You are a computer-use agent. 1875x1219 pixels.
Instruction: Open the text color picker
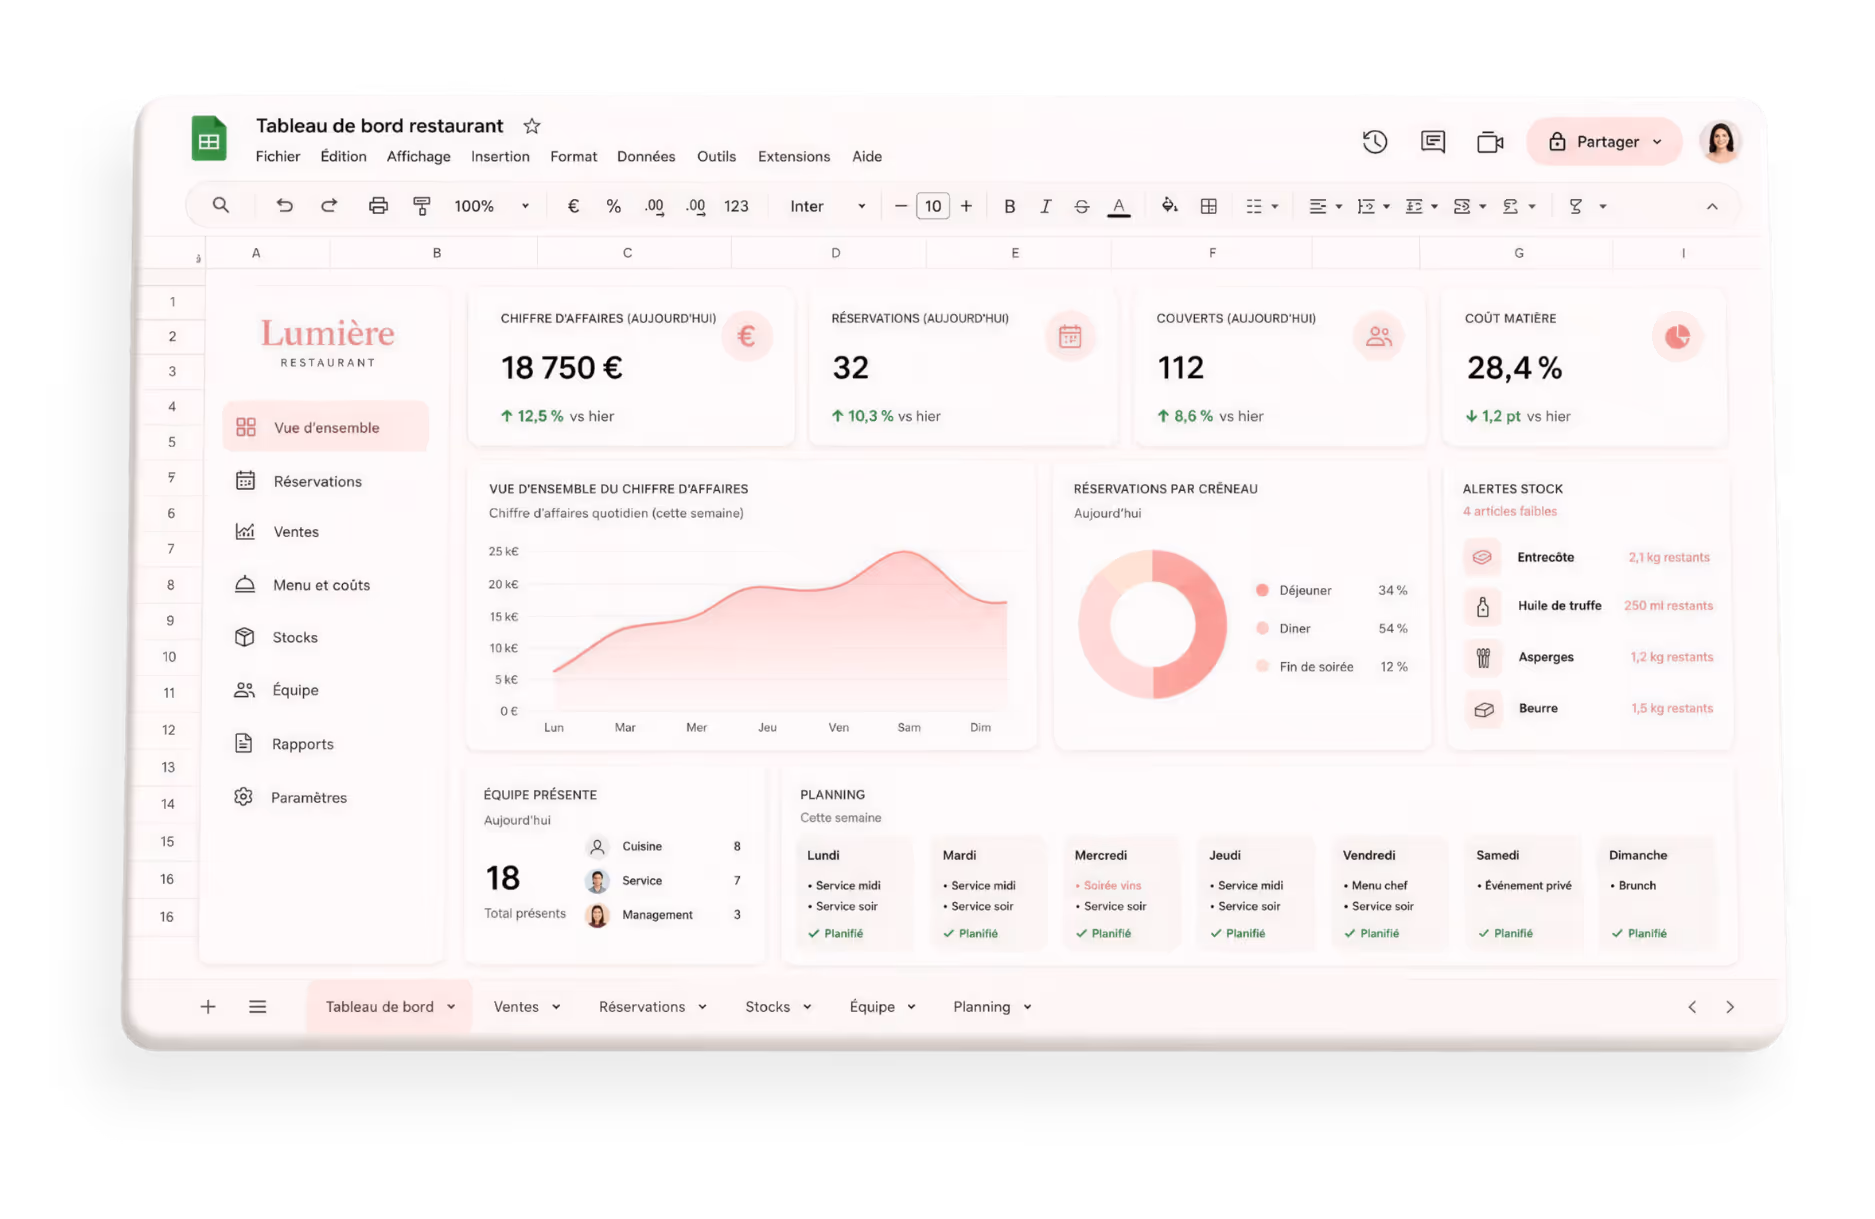(1118, 206)
